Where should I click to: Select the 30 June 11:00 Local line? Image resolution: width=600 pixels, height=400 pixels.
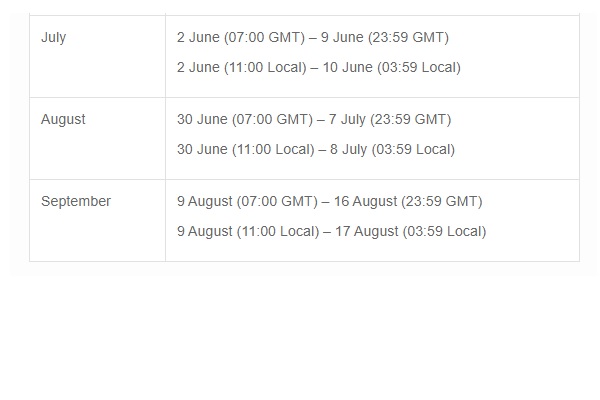[316, 149]
